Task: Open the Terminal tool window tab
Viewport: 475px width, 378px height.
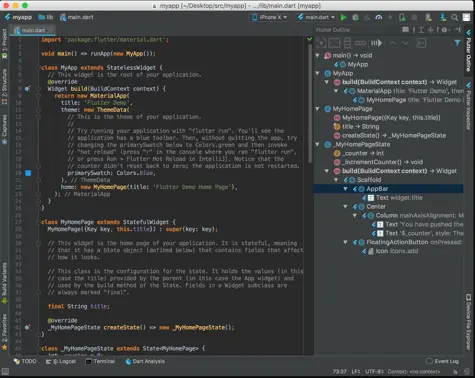Action: (x=100, y=361)
